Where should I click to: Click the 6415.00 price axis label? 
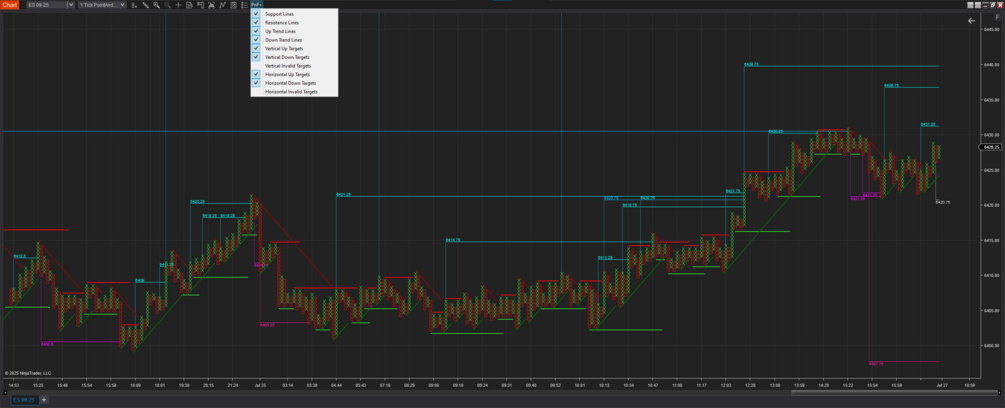pyautogui.click(x=991, y=240)
